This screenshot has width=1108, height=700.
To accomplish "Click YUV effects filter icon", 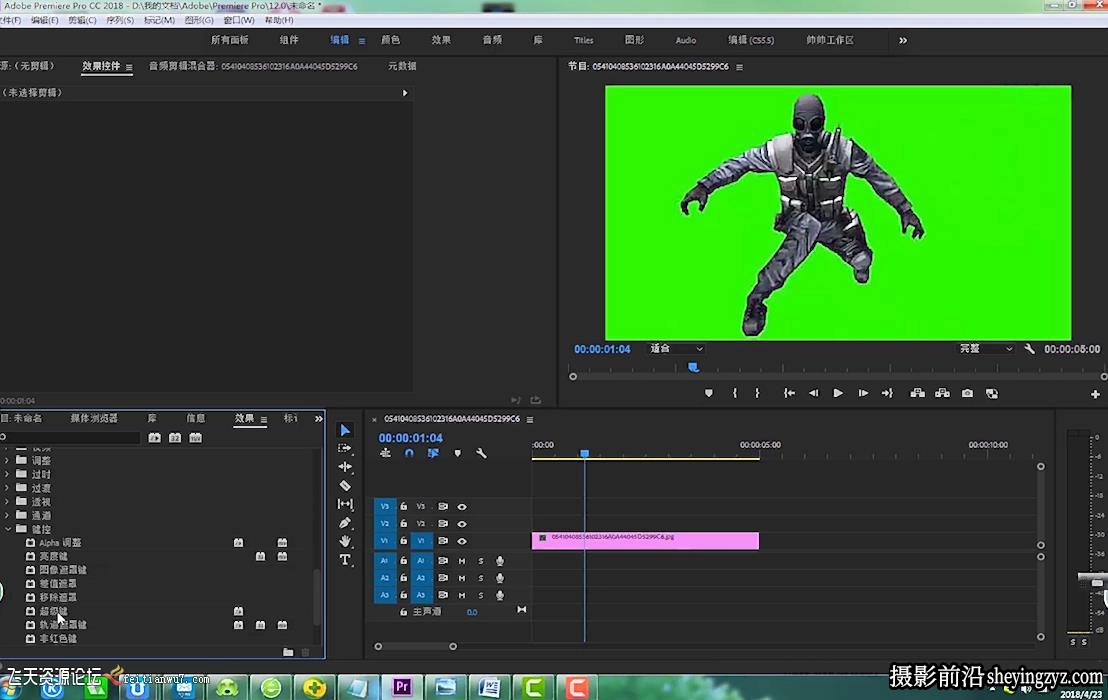I will tap(196, 438).
